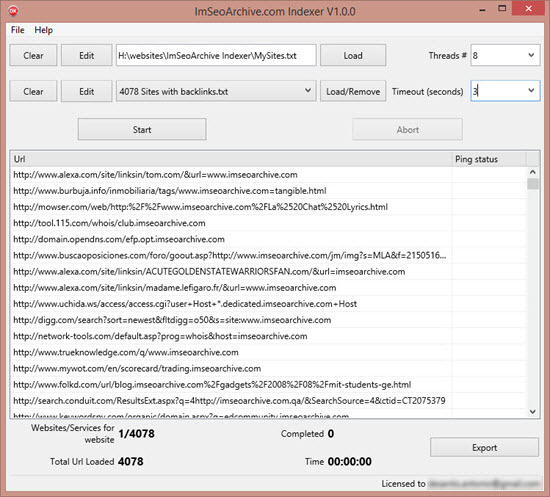Expand the Threads # dropdown arrow
550x497 pixels.
(x=531, y=55)
